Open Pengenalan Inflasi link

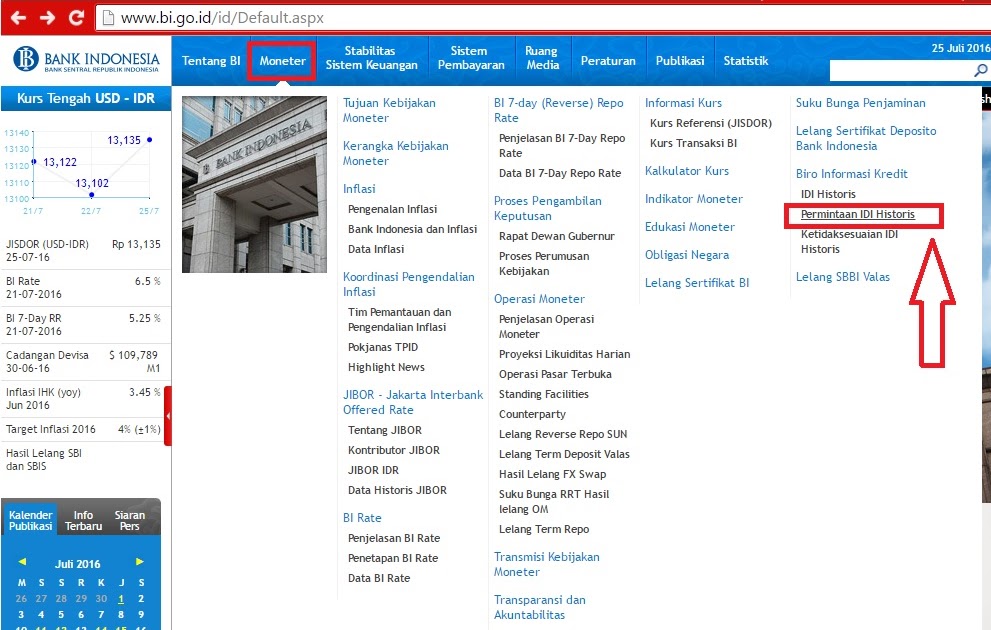tap(392, 209)
